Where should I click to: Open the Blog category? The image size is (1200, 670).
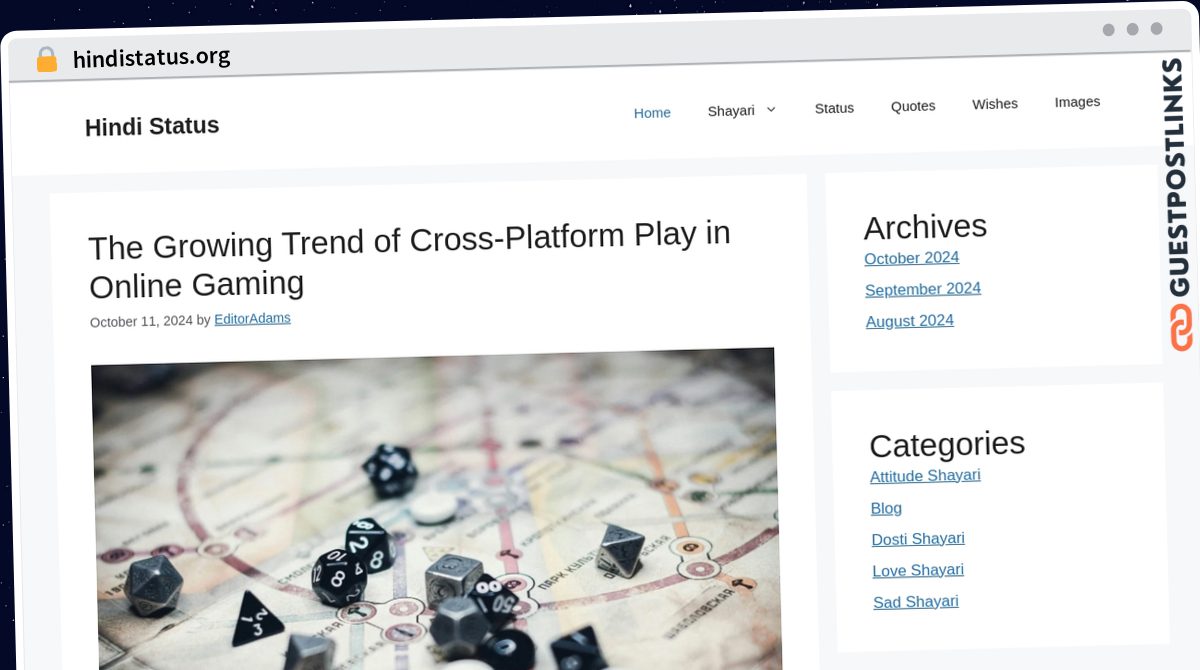(x=886, y=508)
